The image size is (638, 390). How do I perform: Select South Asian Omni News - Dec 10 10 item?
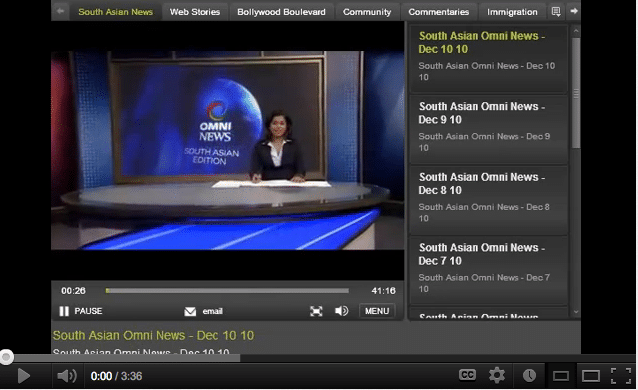(x=488, y=59)
